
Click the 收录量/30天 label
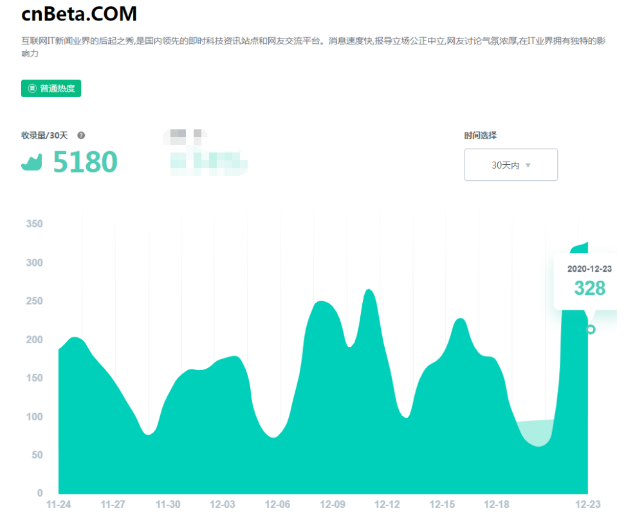coord(45,135)
